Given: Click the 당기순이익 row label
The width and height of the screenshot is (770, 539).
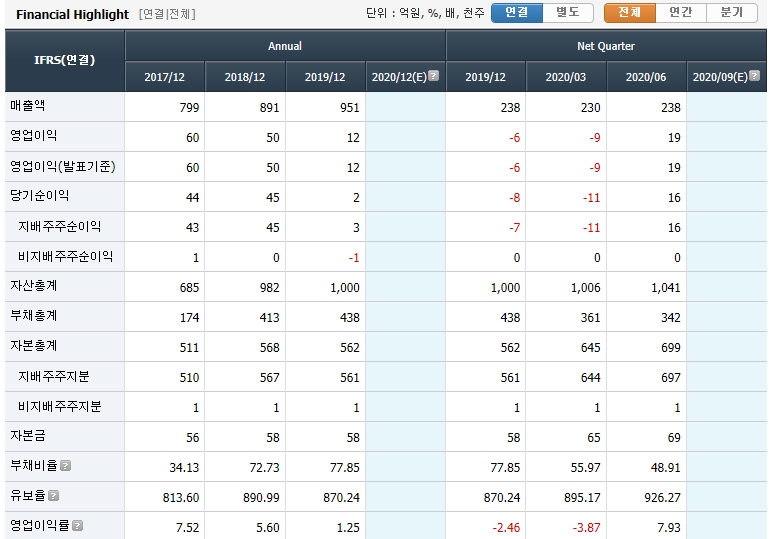Looking at the screenshot, I should click(40, 195).
